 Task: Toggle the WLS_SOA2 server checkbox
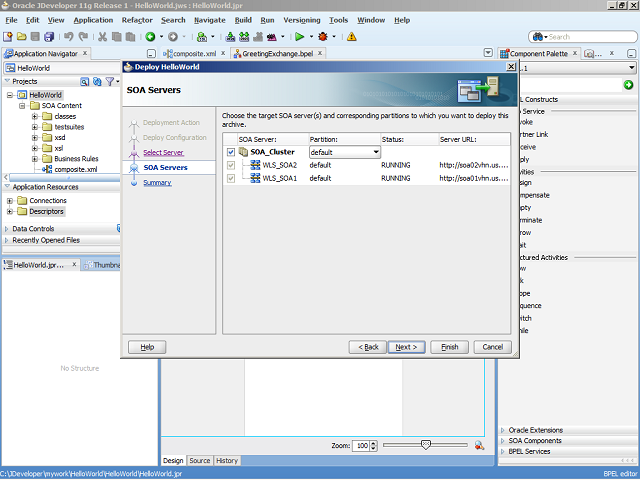232,165
